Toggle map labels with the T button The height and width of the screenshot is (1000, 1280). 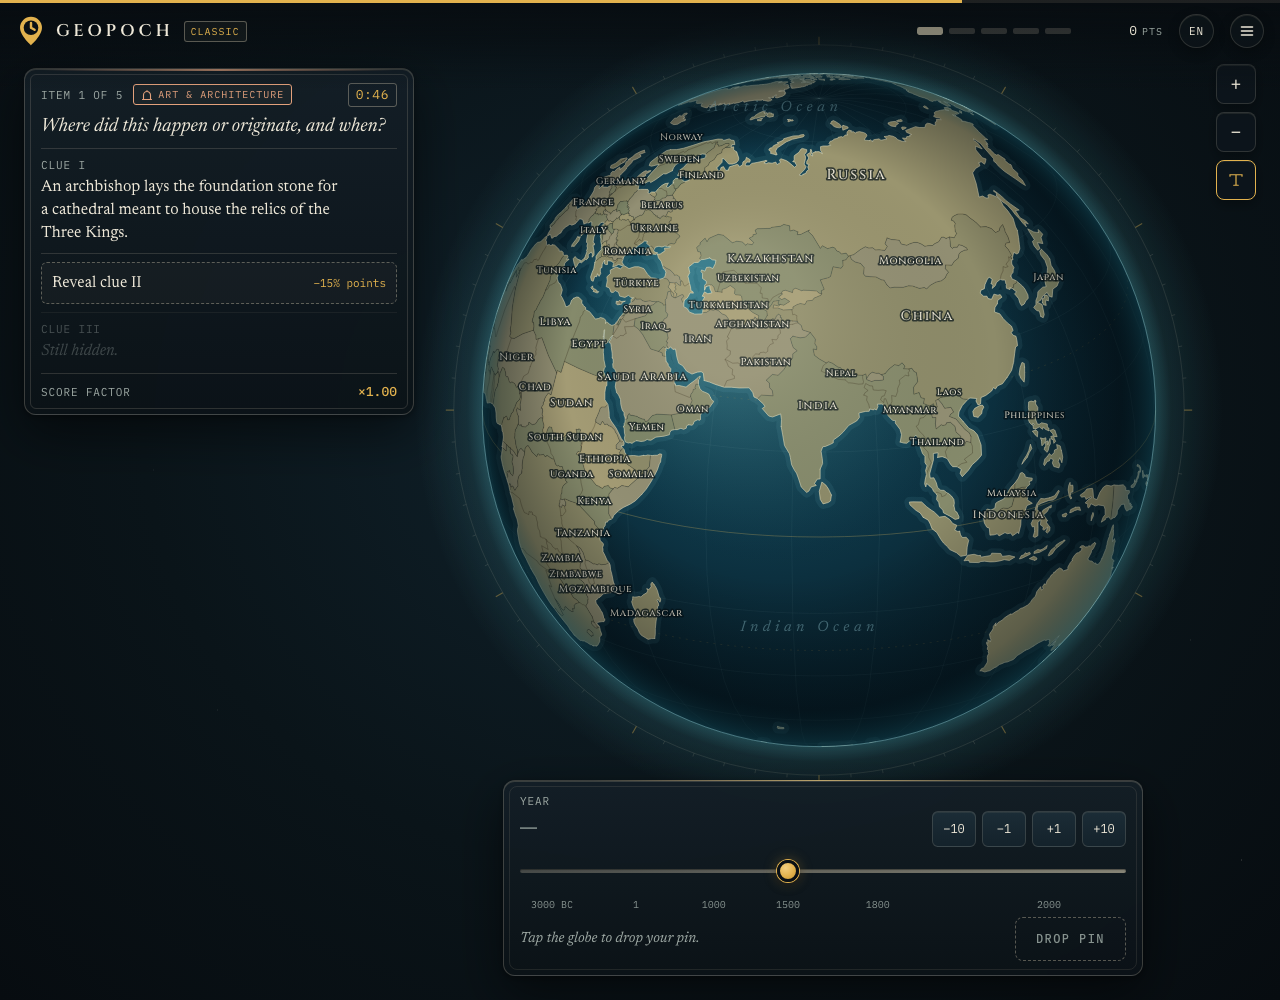coord(1236,180)
